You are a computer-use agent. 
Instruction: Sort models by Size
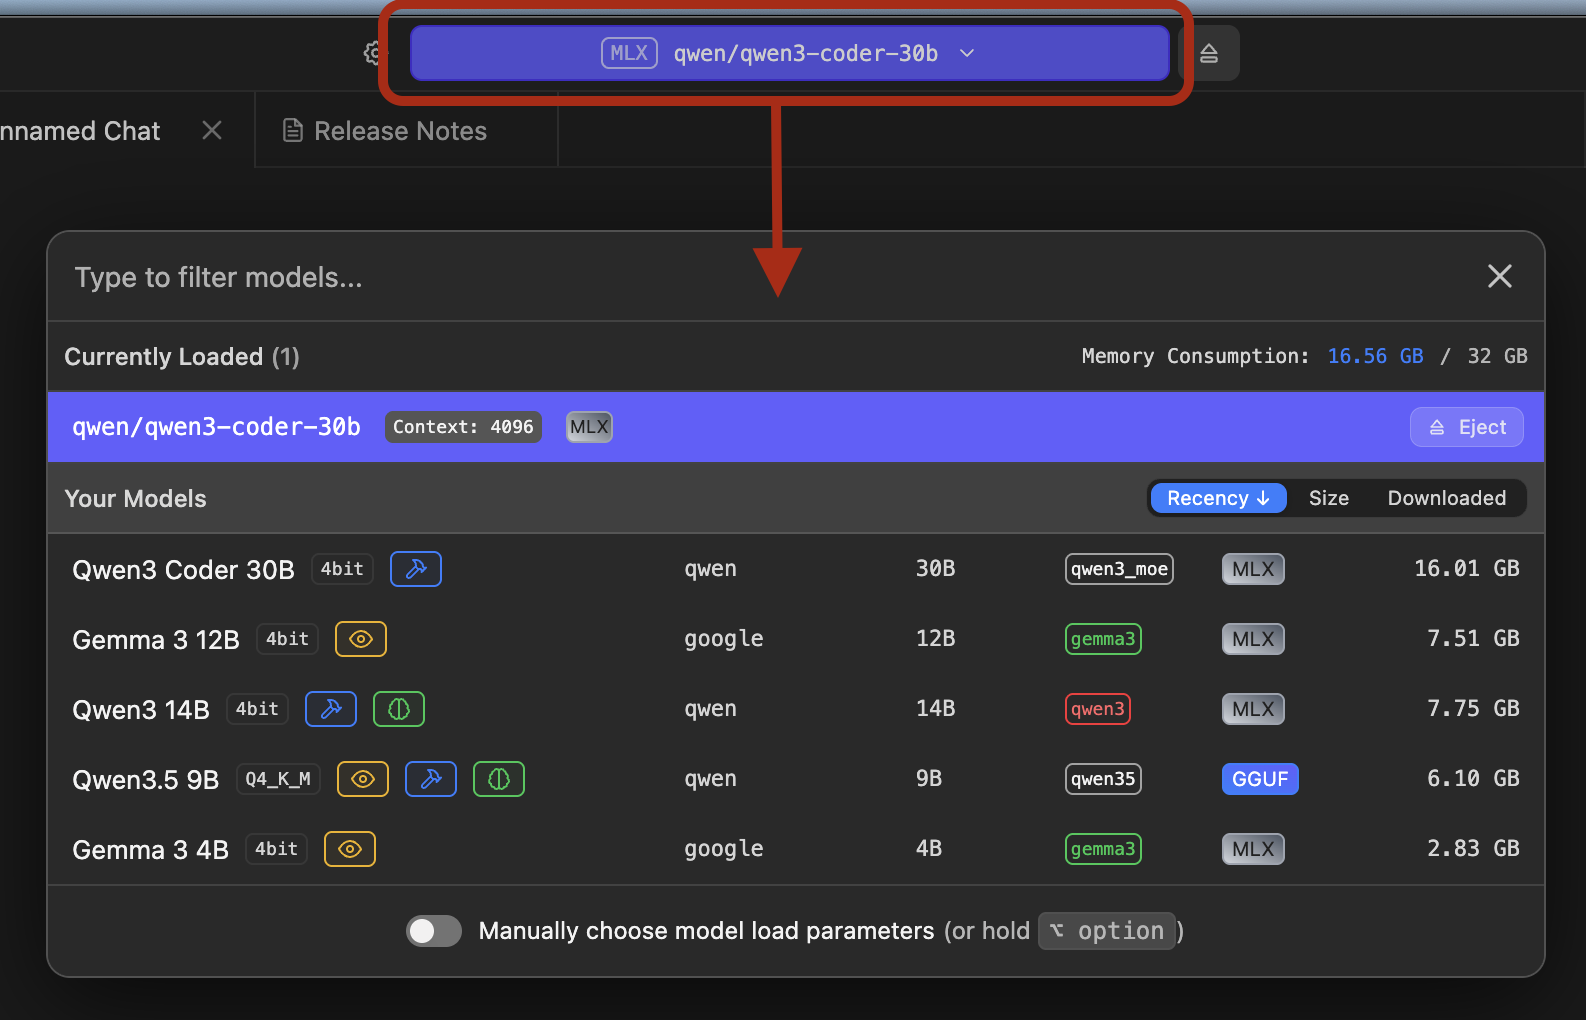1329,498
